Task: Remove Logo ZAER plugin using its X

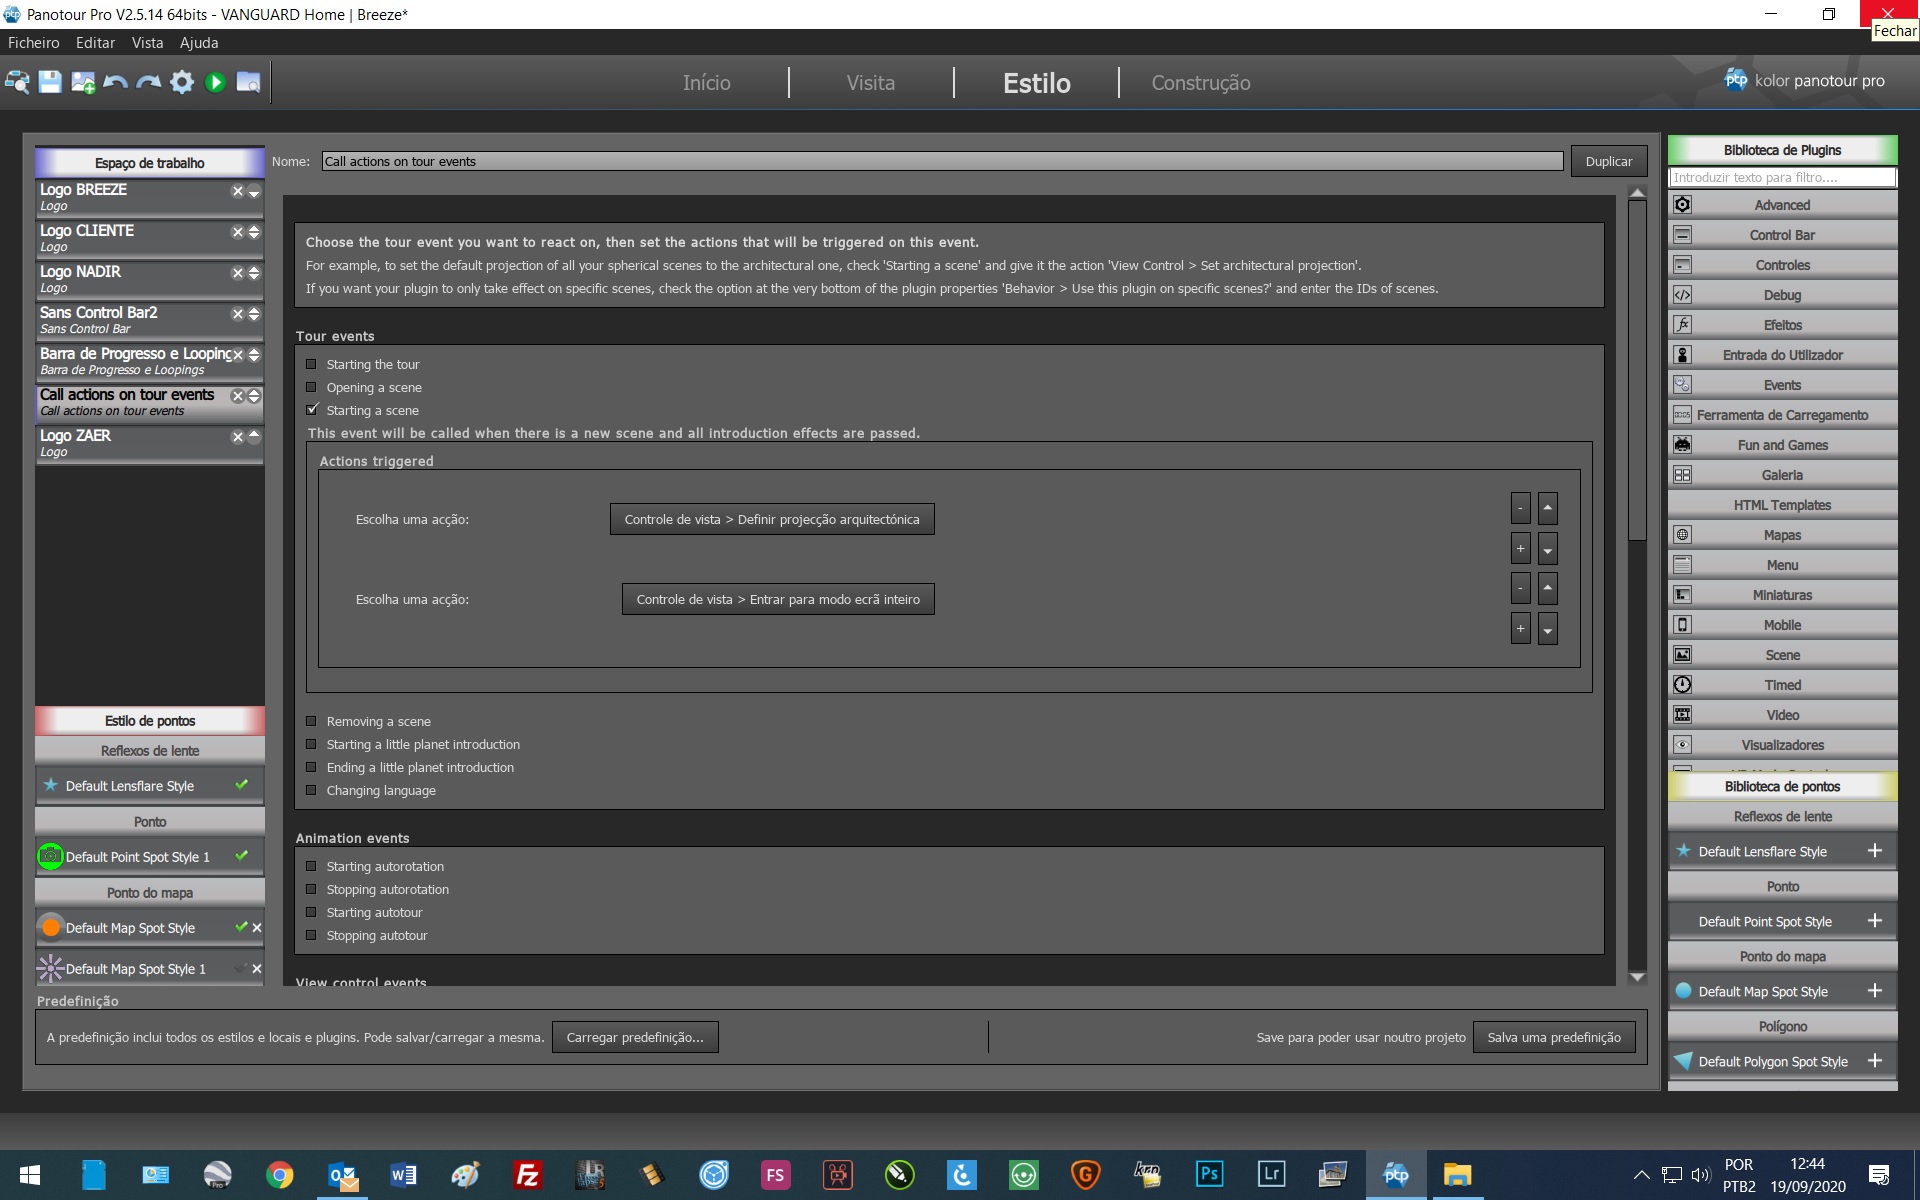Action: tap(238, 437)
